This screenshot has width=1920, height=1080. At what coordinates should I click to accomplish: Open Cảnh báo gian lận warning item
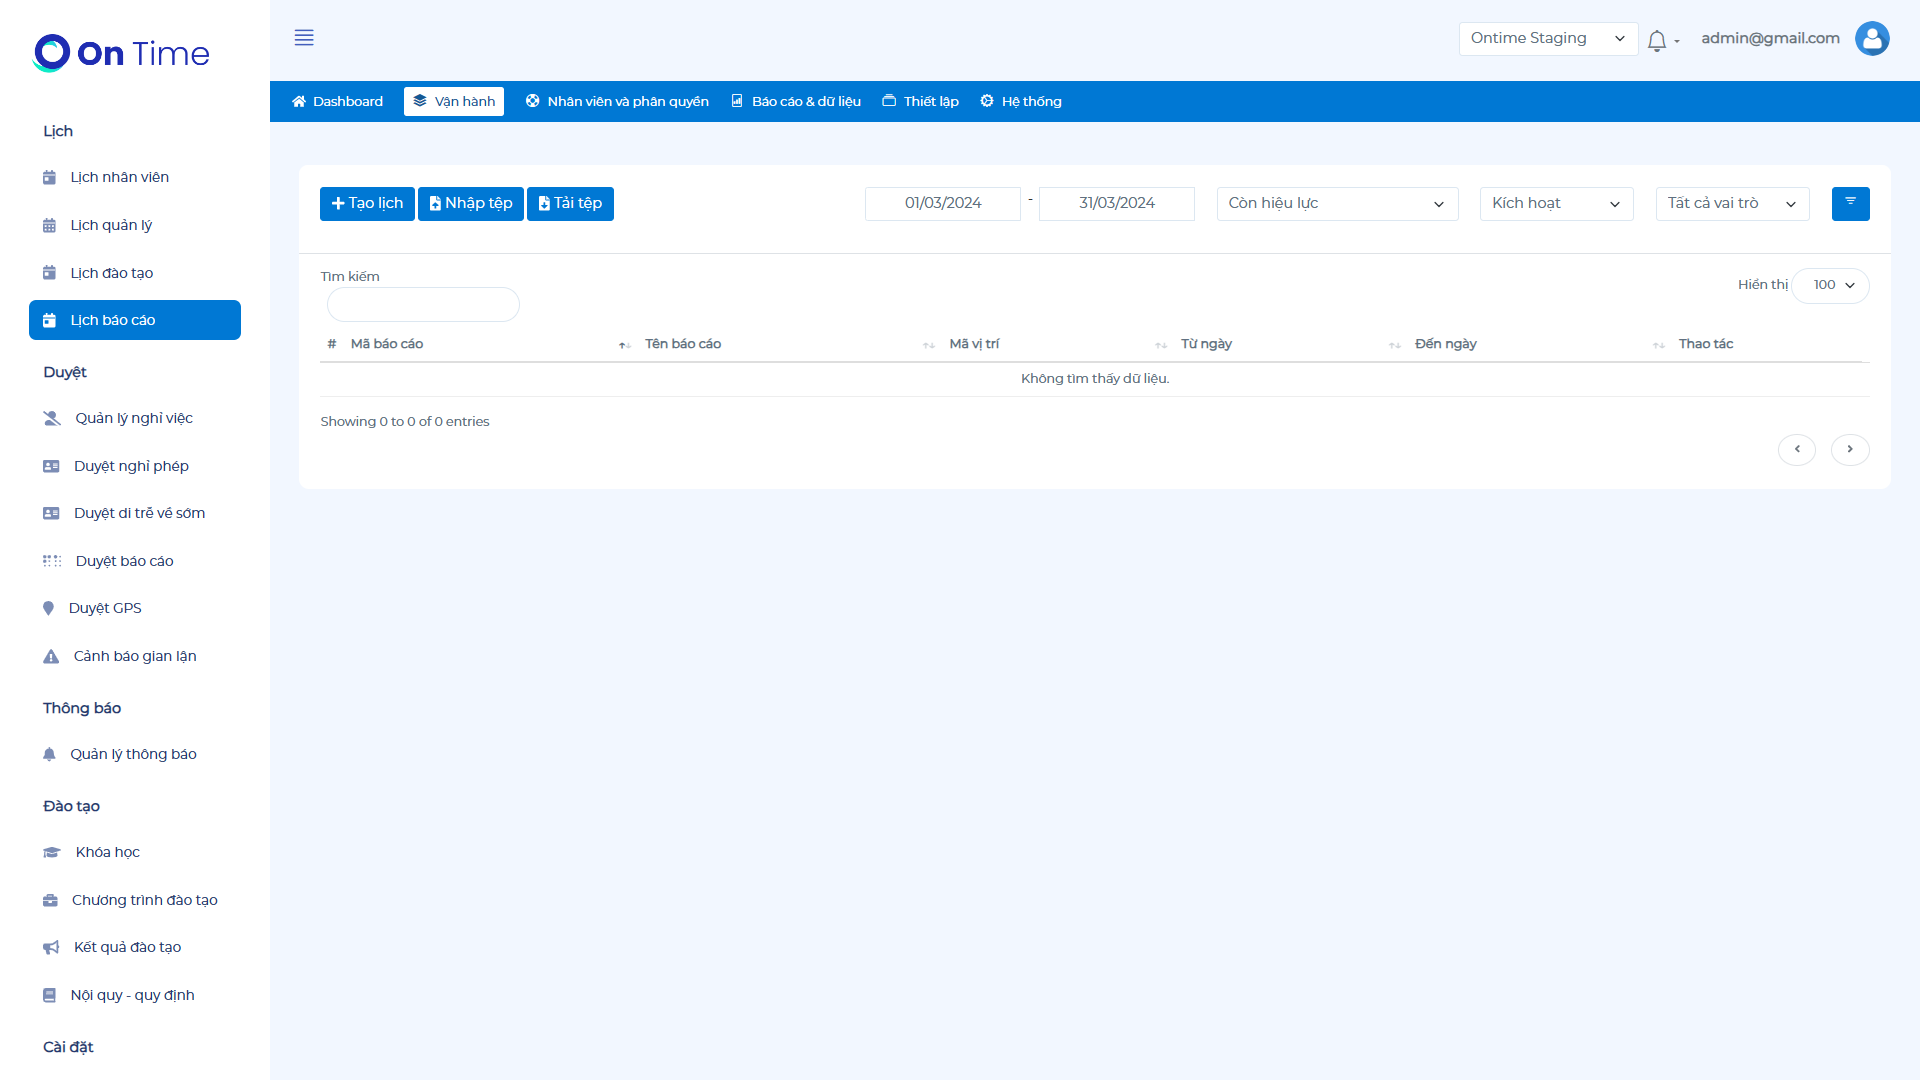tap(134, 656)
